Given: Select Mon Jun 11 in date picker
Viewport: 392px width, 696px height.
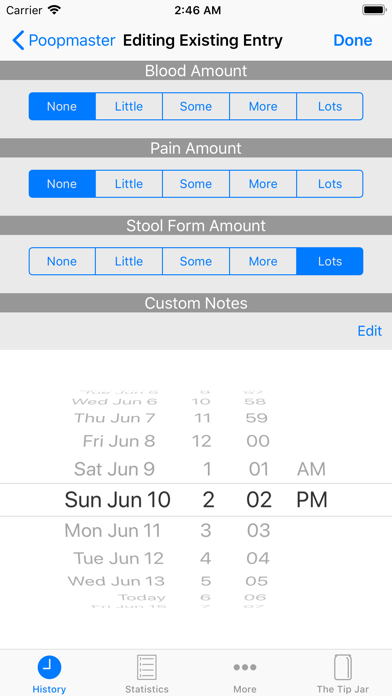Looking at the screenshot, I should click(113, 530).
